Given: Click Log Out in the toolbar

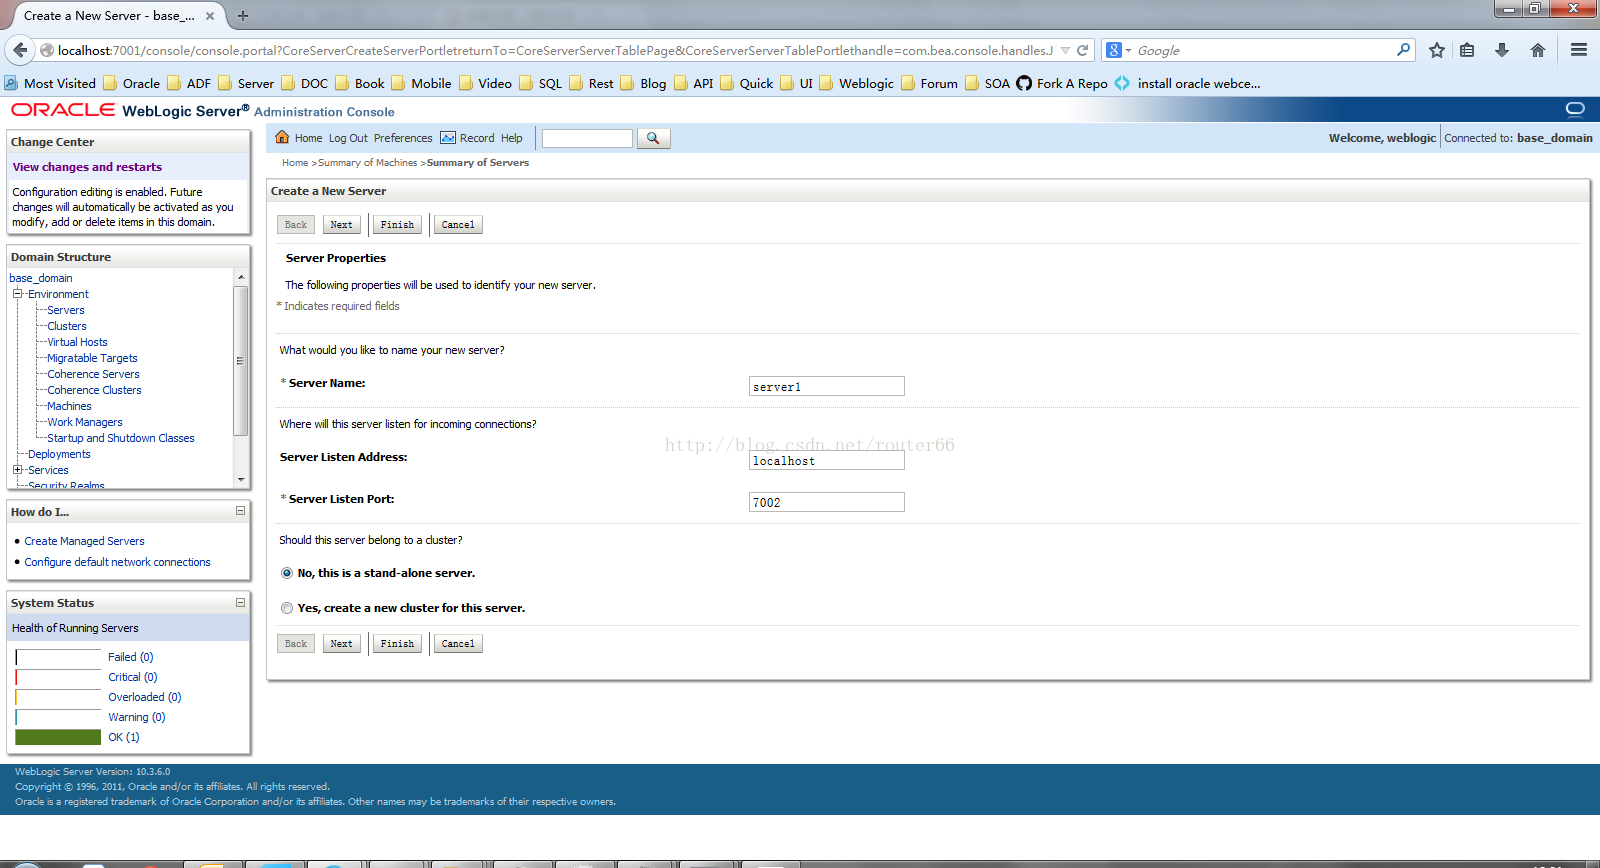Looking at the screenshot, I should pos(348,138).
